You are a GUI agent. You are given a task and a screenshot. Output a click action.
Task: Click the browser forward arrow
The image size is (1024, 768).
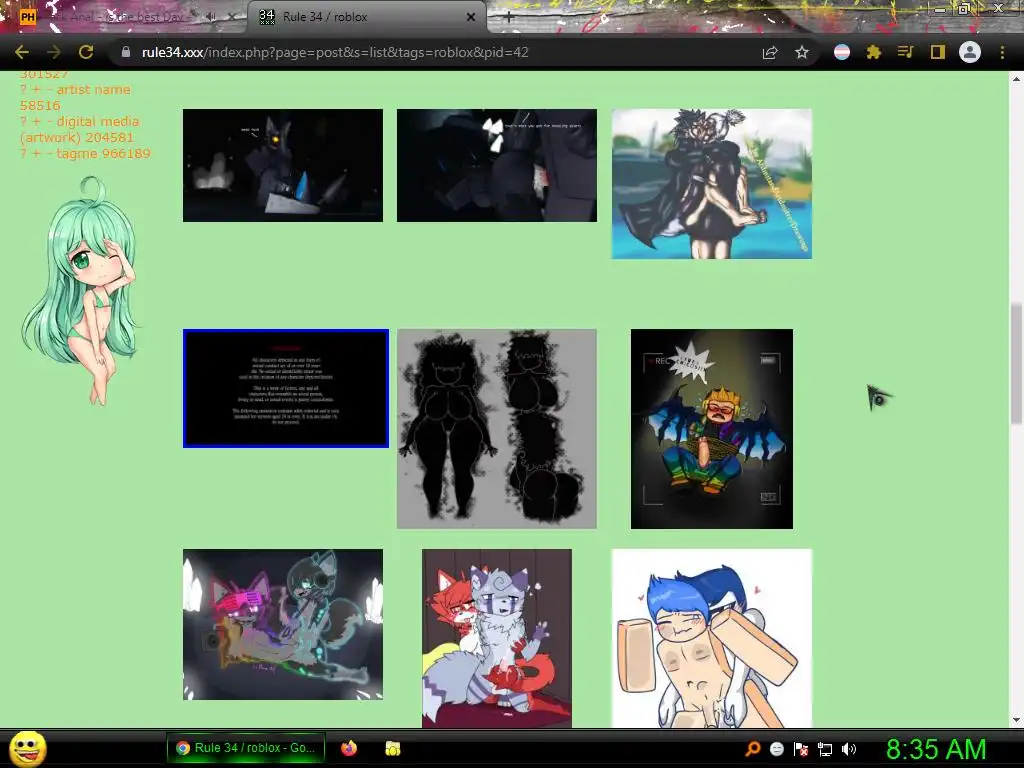54,52
